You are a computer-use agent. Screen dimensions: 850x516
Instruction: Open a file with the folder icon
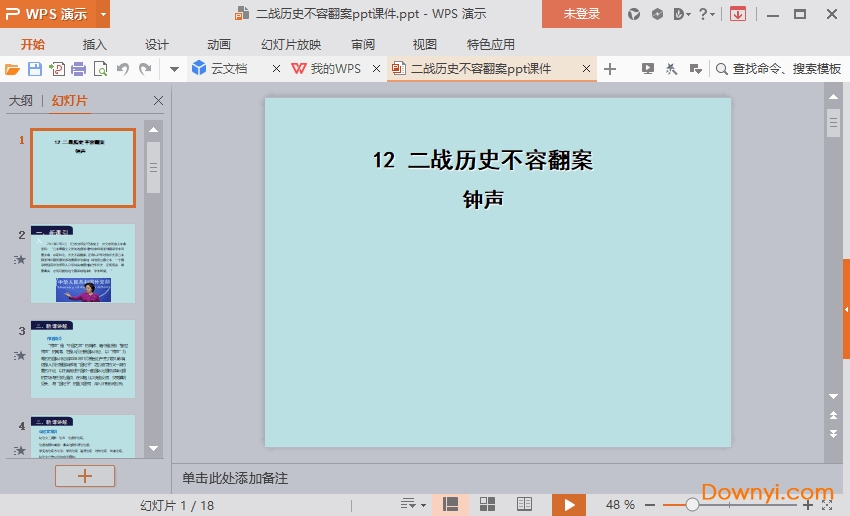click(12, 69)
